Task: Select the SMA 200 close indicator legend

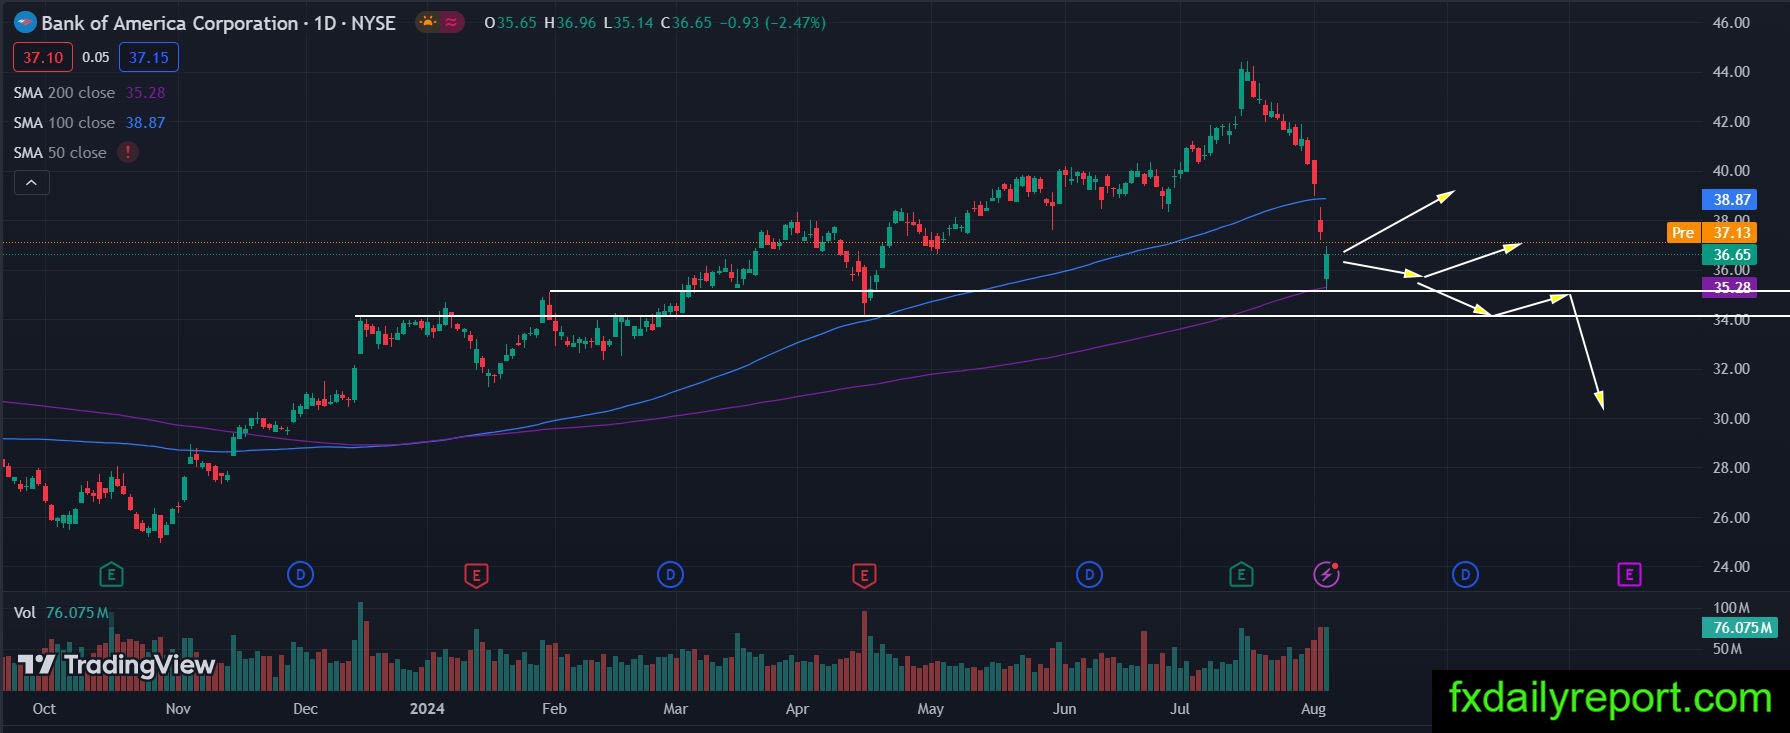Action: pyautogui.click(x=64, y=92)
